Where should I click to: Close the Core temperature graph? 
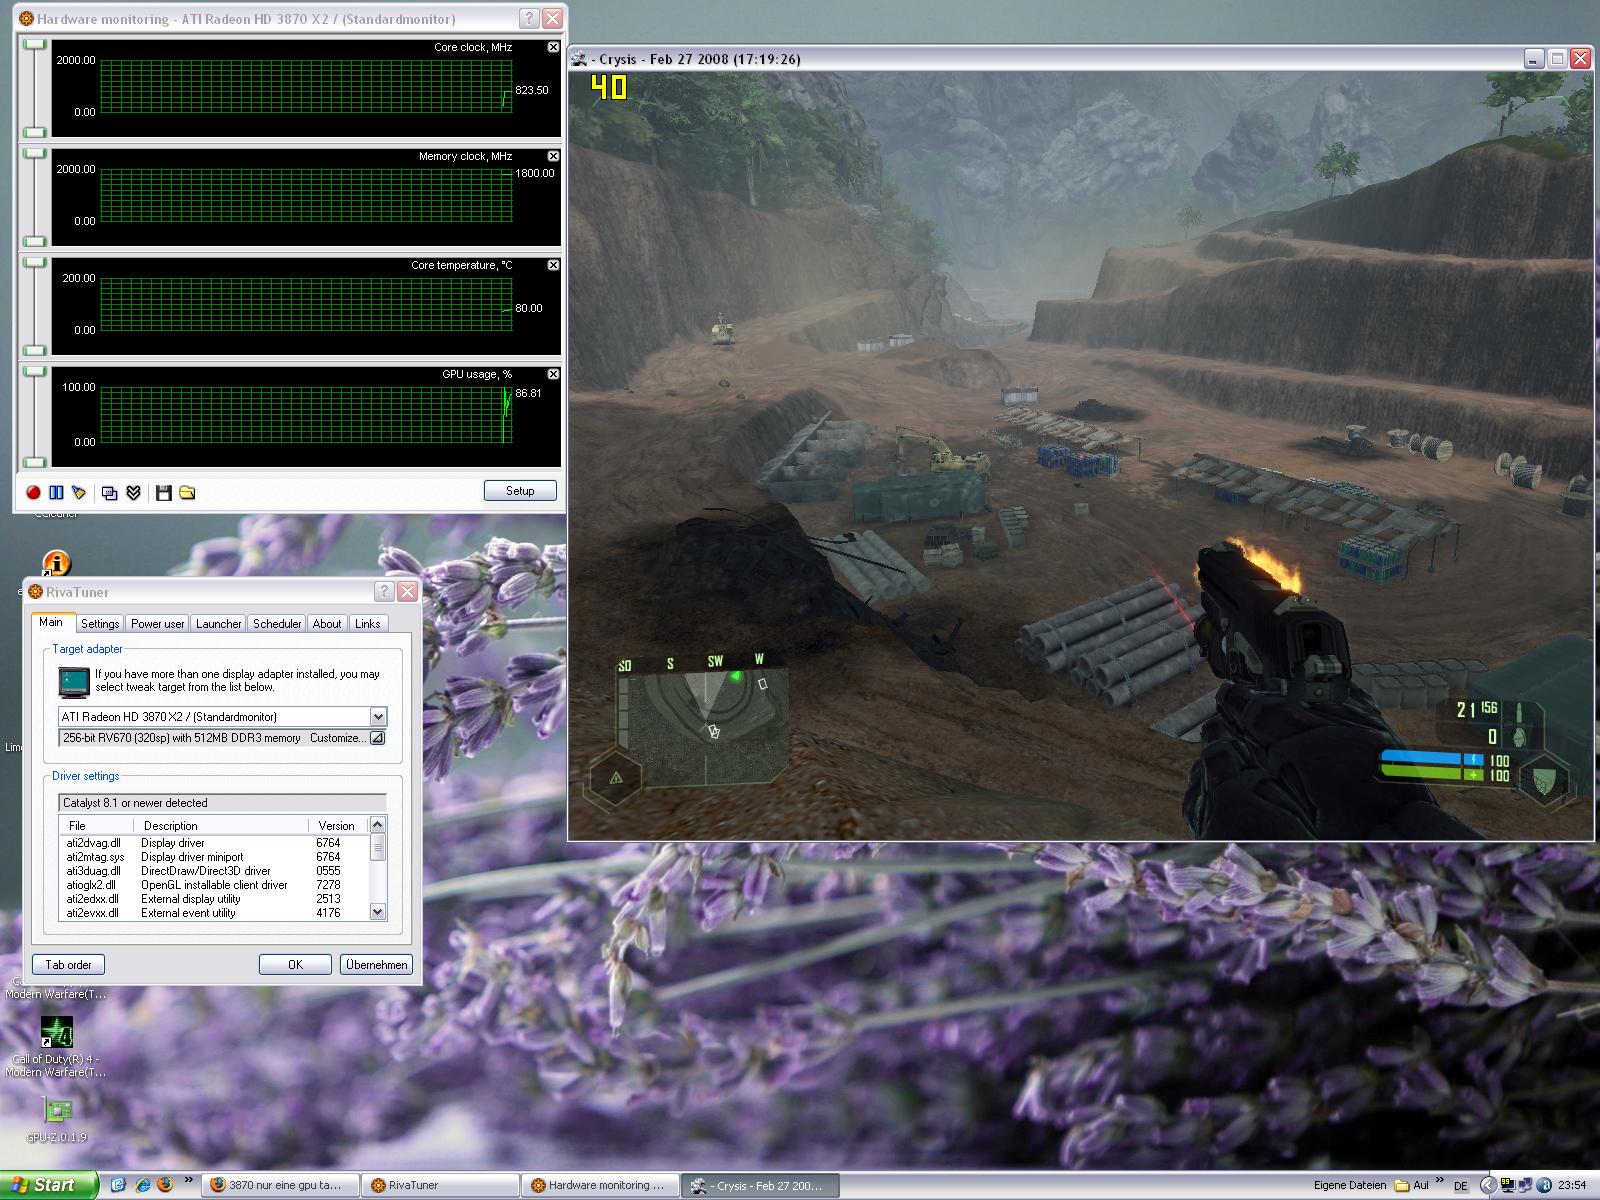point(554,265)
